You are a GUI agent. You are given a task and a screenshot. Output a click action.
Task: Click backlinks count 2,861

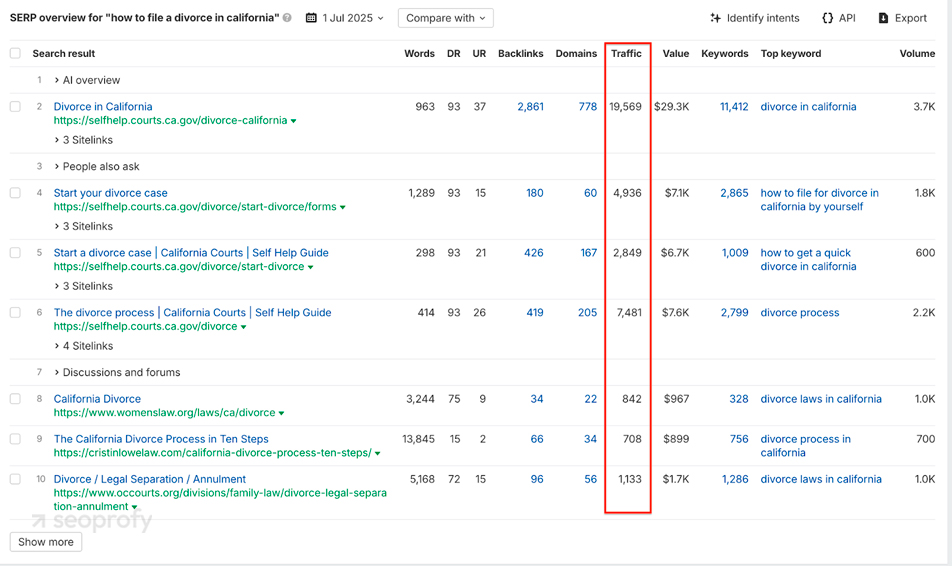point(531,106)
